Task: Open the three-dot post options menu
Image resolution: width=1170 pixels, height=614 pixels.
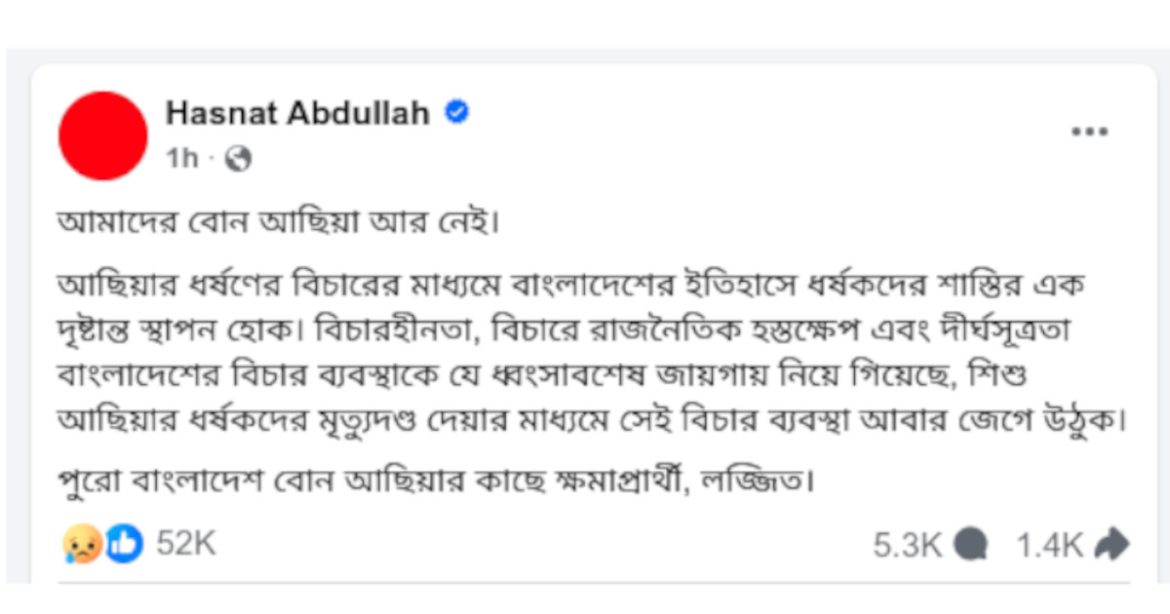Action: 1089,133
